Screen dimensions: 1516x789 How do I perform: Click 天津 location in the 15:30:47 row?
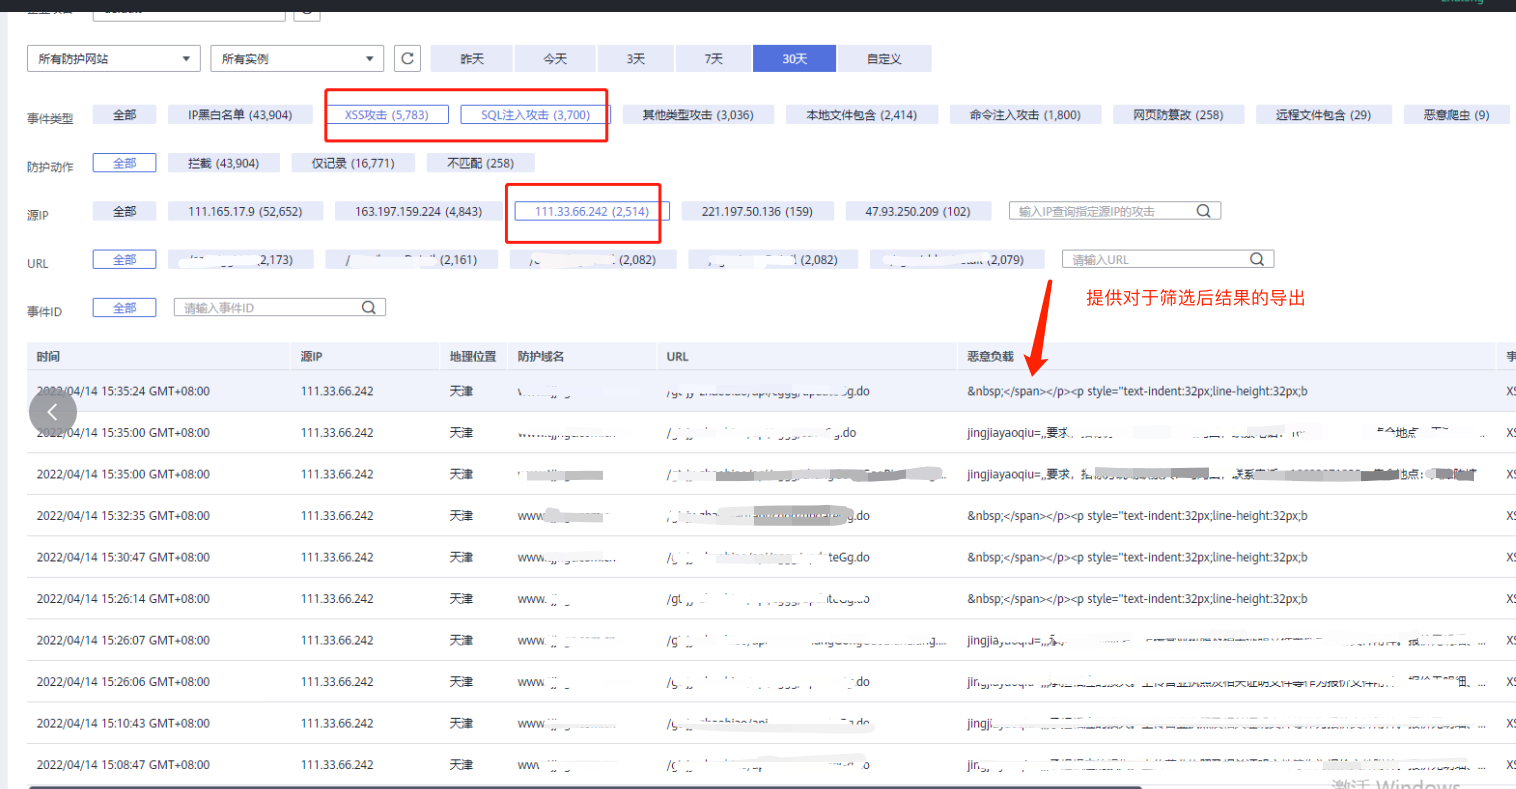click(461, 557)
